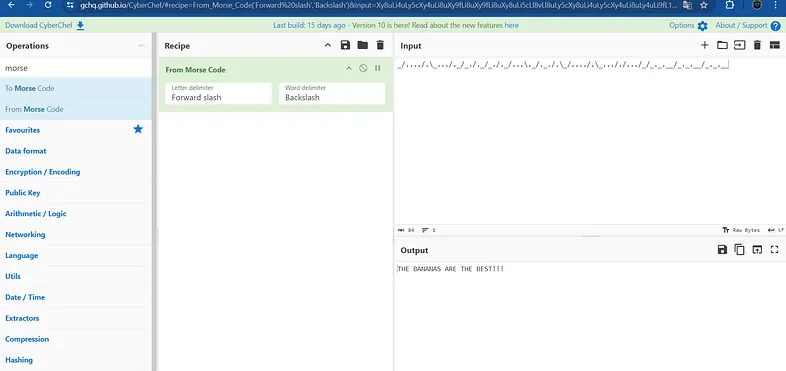Expand the Networking category
Viewport: 786px width, 371px height.
tap(76, 235)
